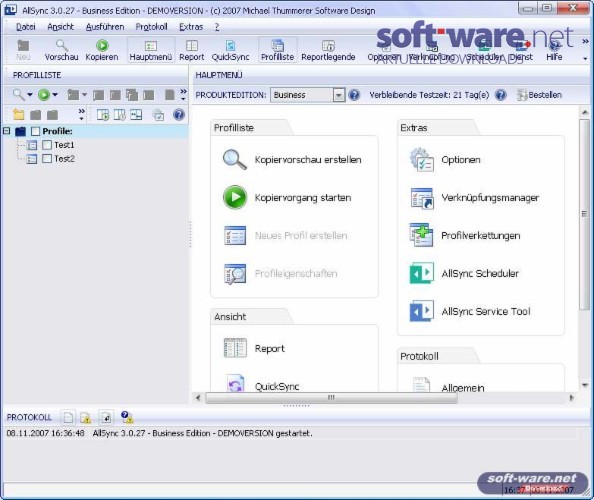Open Reportlegende in toolbar
This screenshot has height=500, width=594.
328,50
